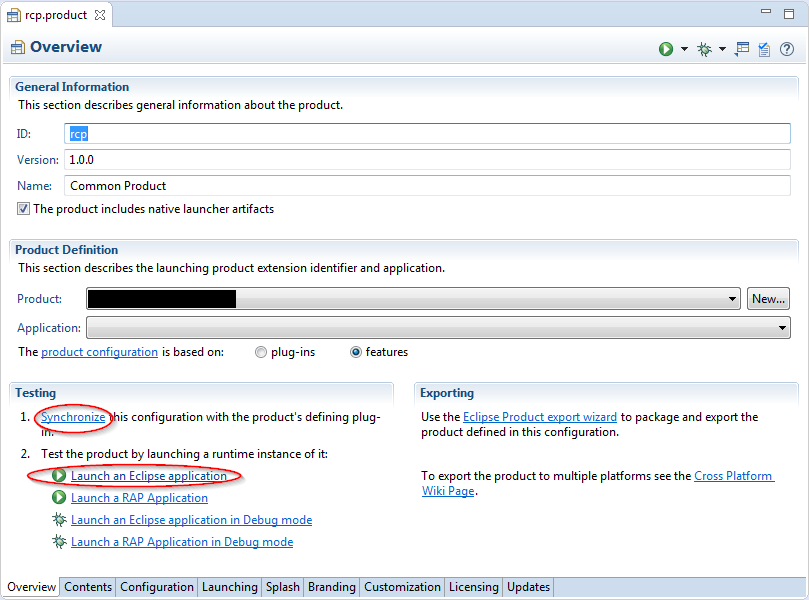This screenshot has height=600, width=809.
Task: Open the Eclipse Product export wizard link
Action: (x=540, y=417)
